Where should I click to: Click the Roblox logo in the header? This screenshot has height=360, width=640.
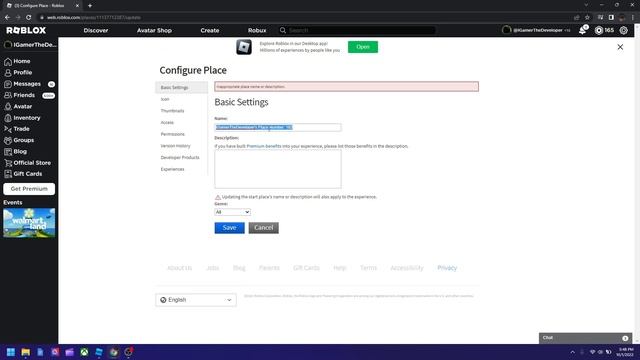click(26, 31)
